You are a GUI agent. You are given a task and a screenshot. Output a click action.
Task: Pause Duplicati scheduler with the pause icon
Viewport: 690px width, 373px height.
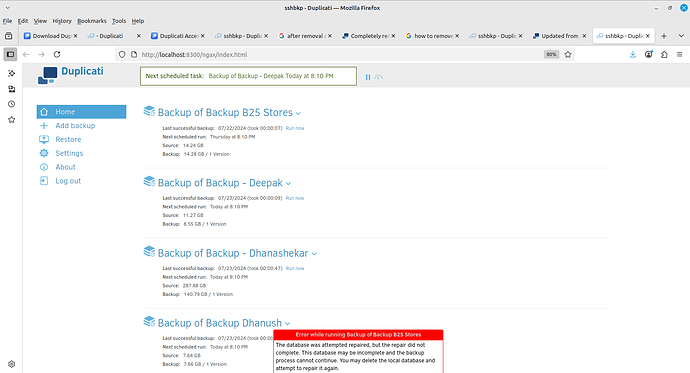368,77
